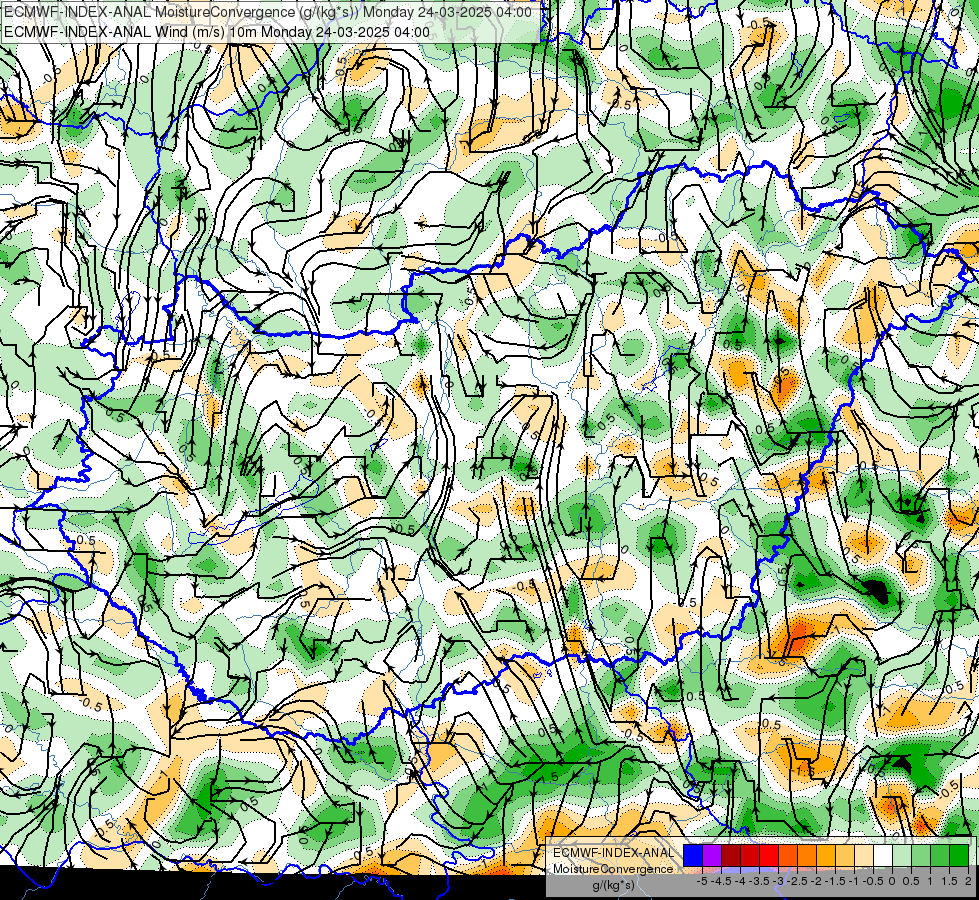Click the g/(kg*s) unit label in legend
The height and width of the screenshot is (900, 979).
pyautogui.click(x=613, y=886)
